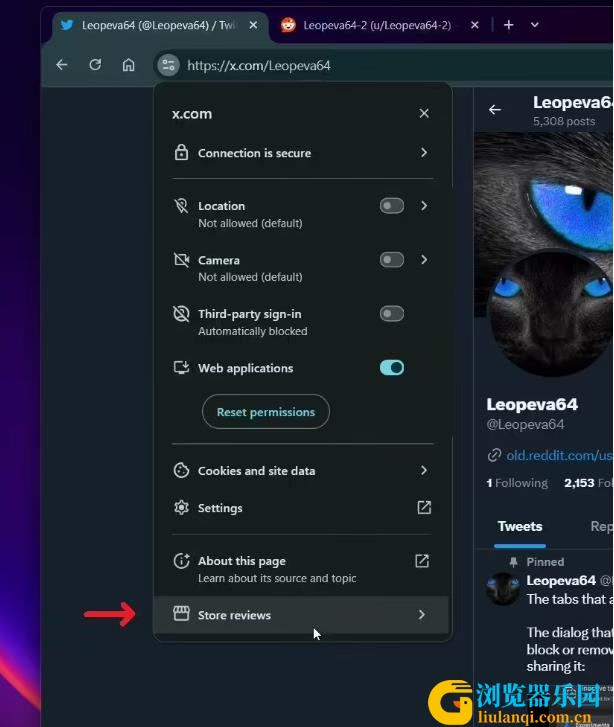Select the Replies tab

[601, 527]
